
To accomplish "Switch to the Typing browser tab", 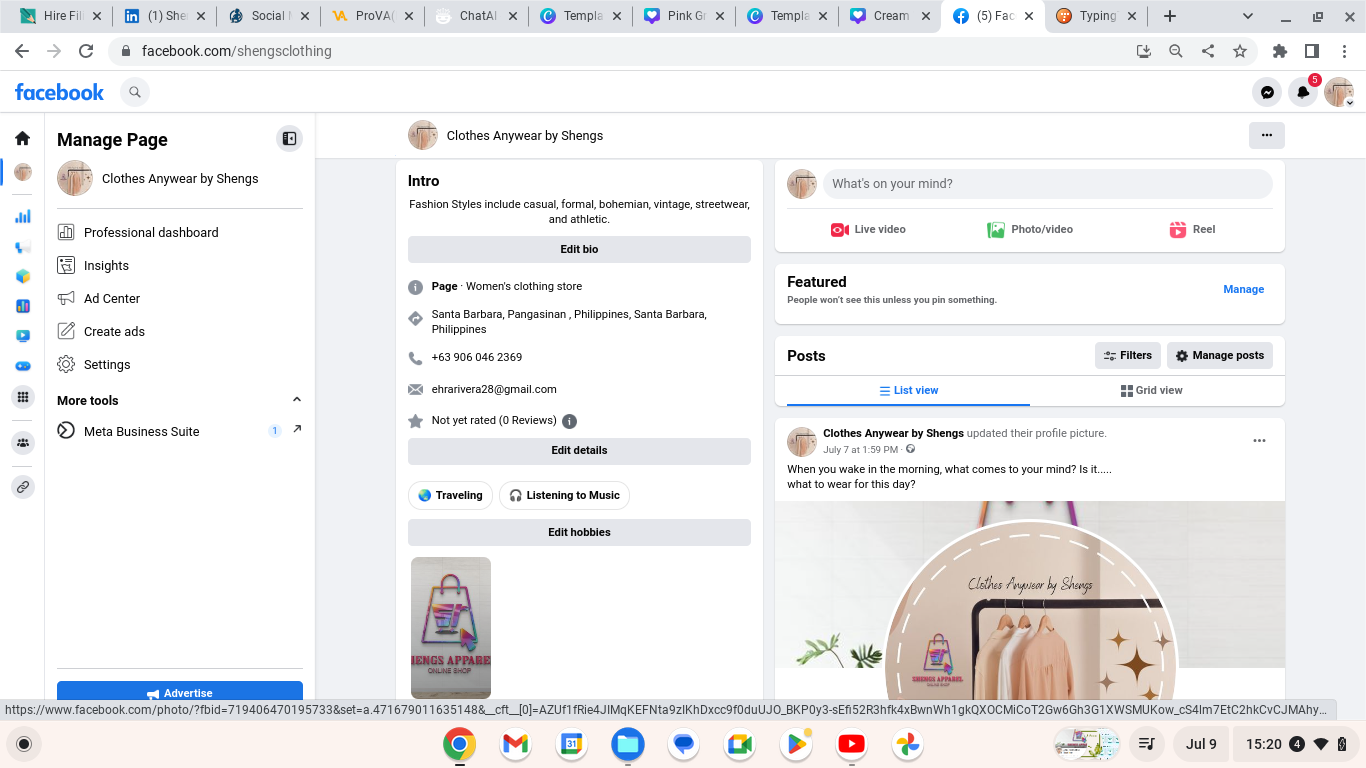I will click(1097, 16).
